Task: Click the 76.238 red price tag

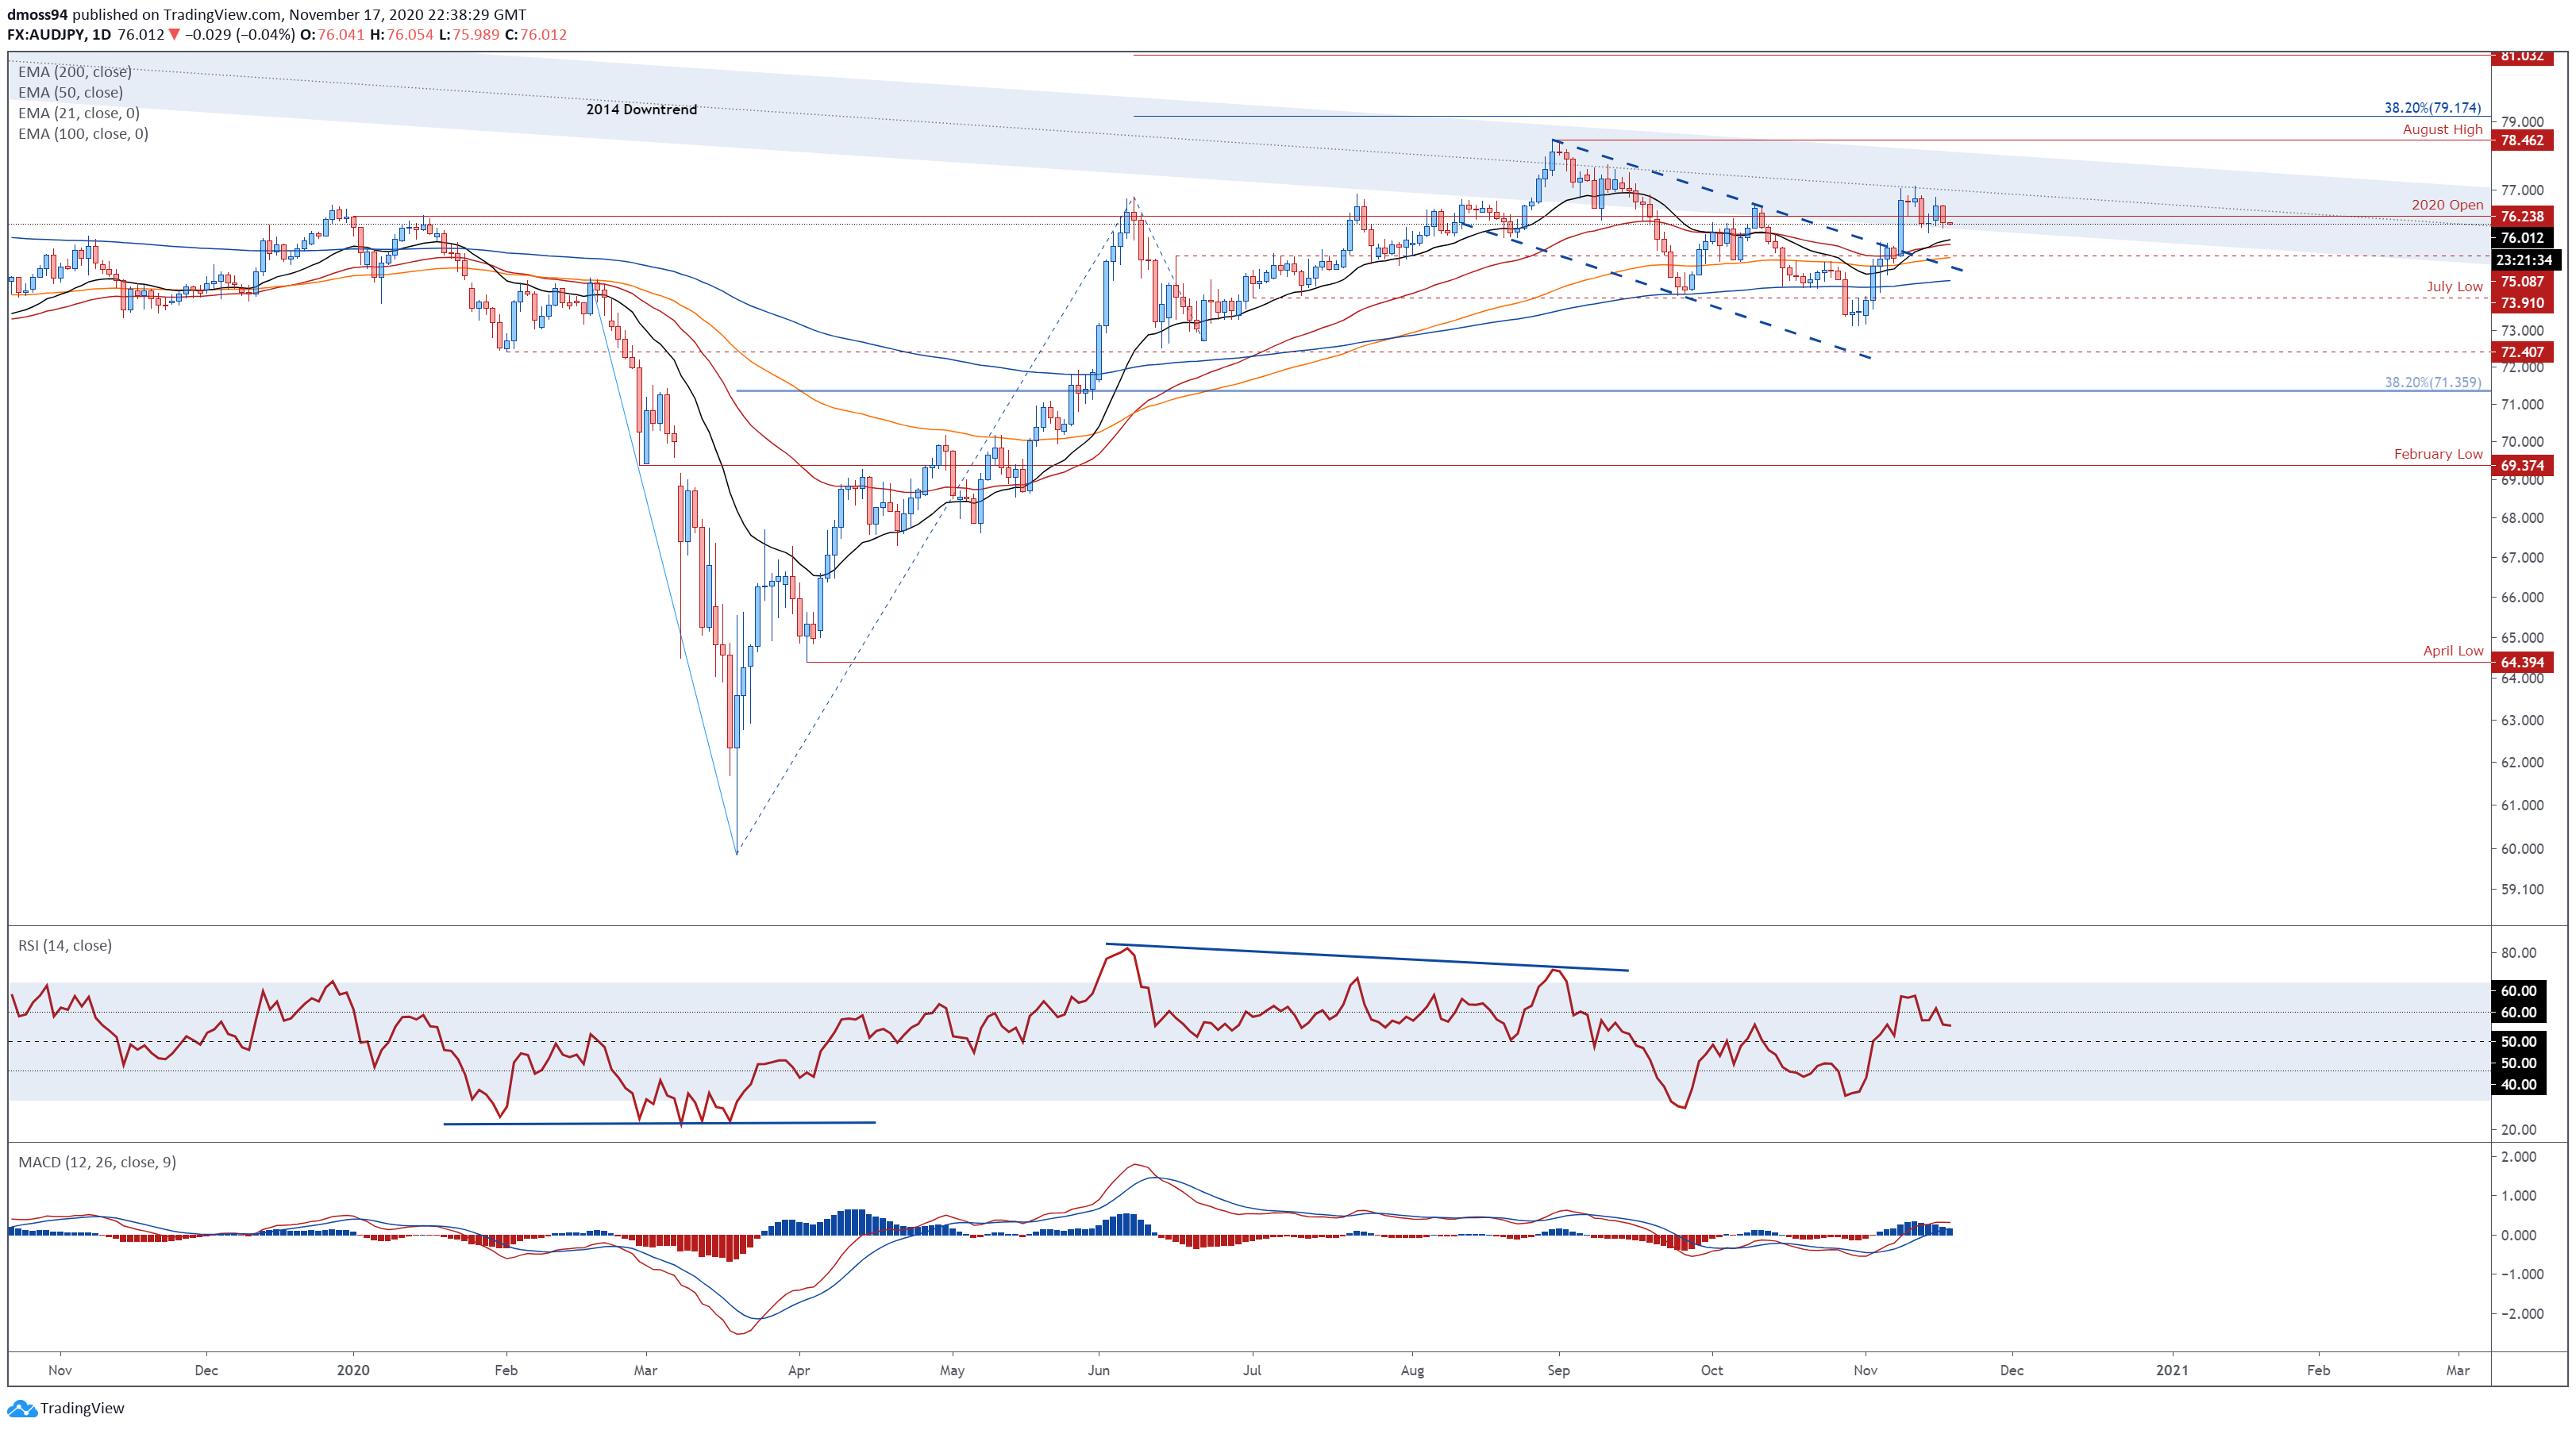Action: pyautogui.click(x=2522, y=216)
